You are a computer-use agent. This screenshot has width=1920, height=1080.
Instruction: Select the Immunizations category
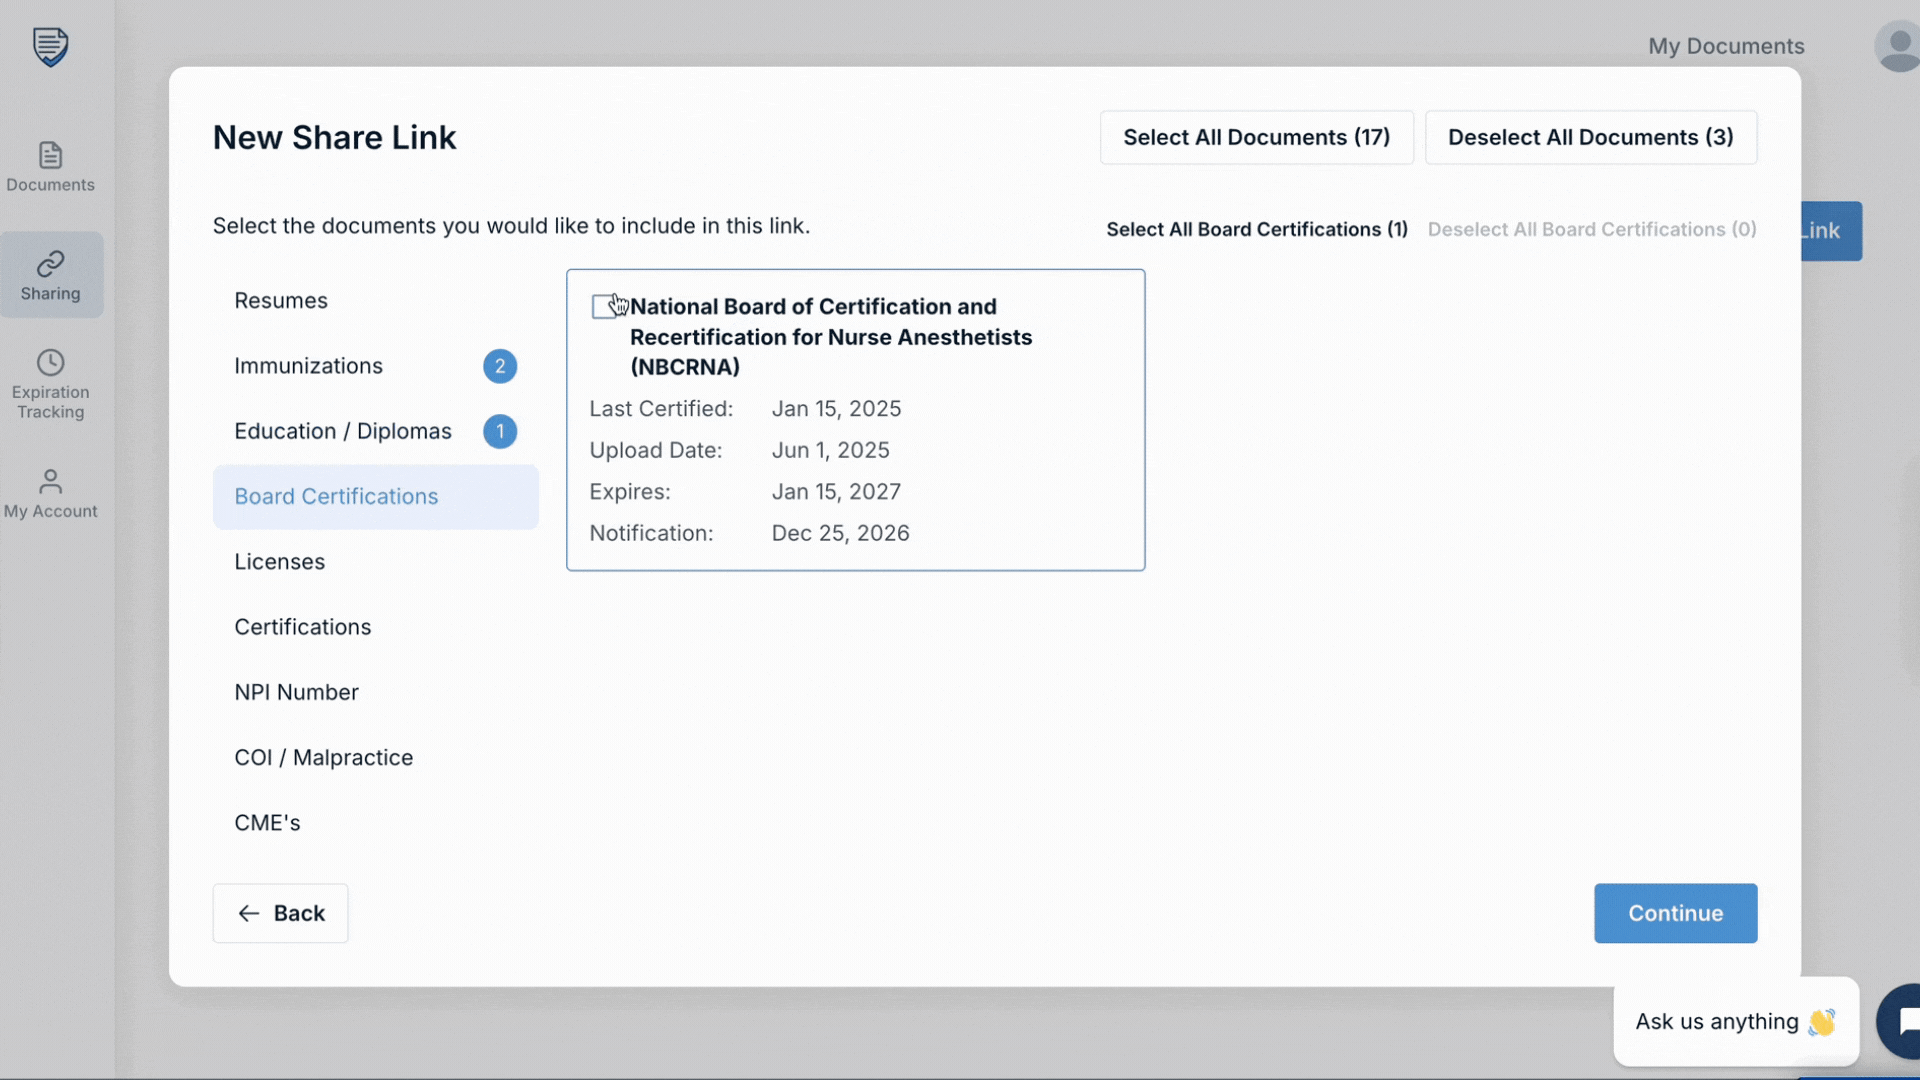[376, 366]
